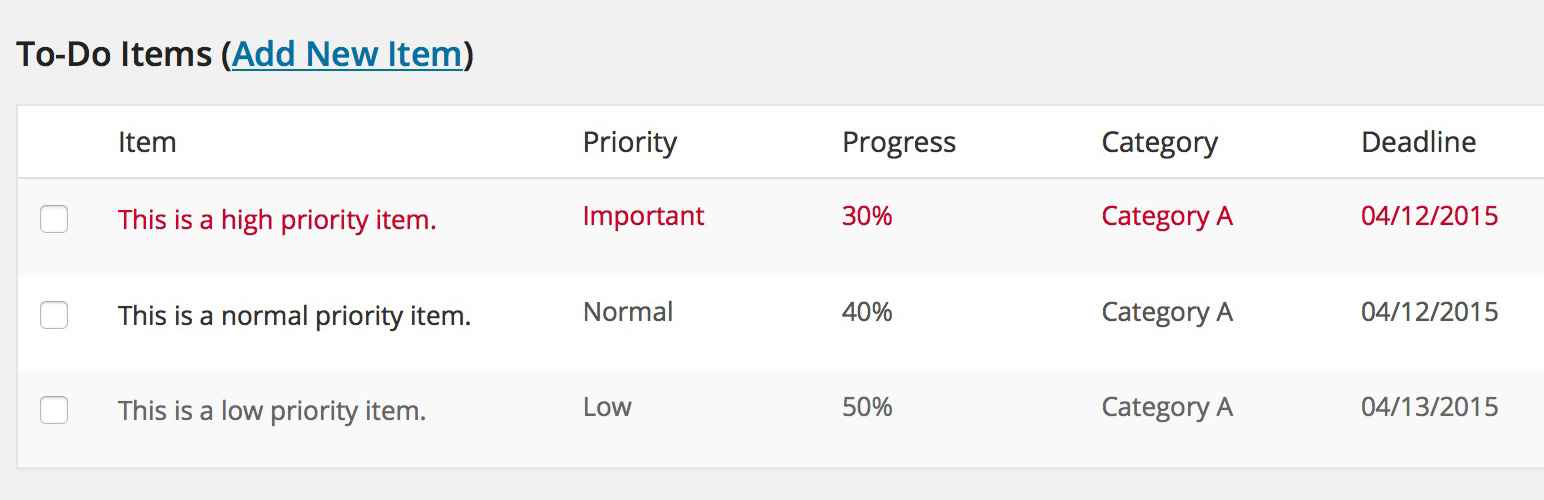Click the 04/13/2015 deadline date

point(1430,407)
